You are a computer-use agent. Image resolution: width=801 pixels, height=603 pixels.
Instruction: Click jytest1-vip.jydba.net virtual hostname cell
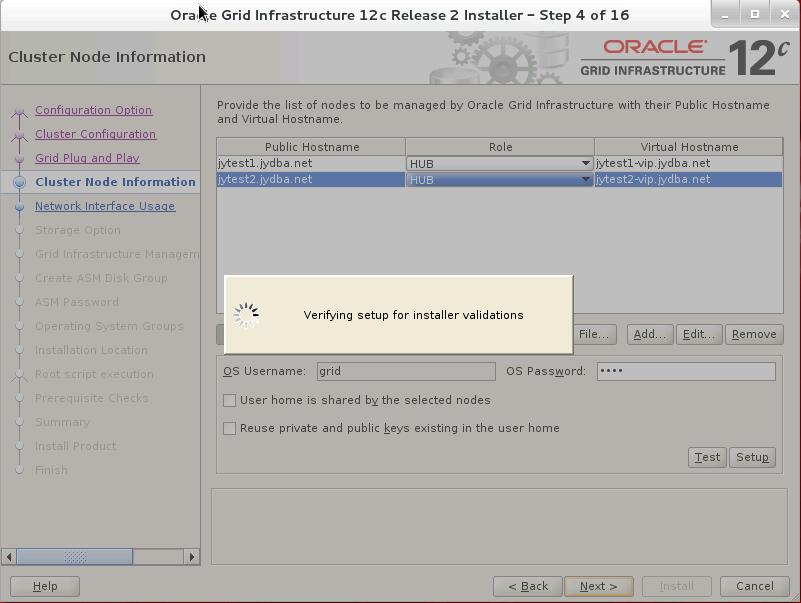coord(688,164)
